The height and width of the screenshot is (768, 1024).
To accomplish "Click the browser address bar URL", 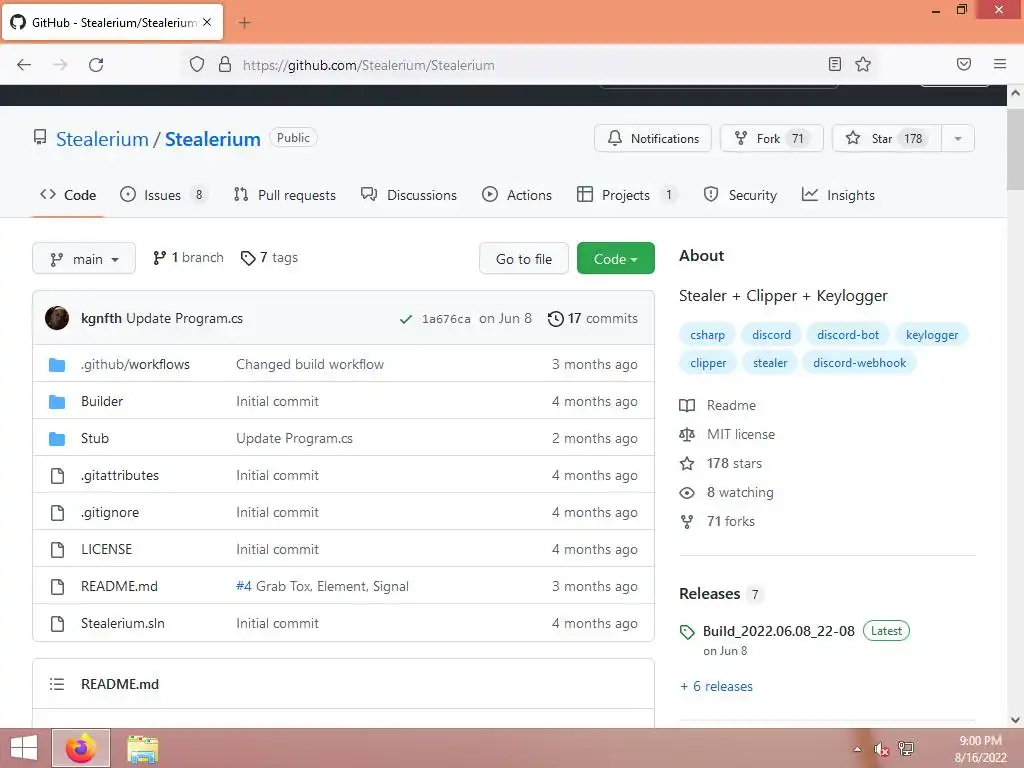I will 368,65.
